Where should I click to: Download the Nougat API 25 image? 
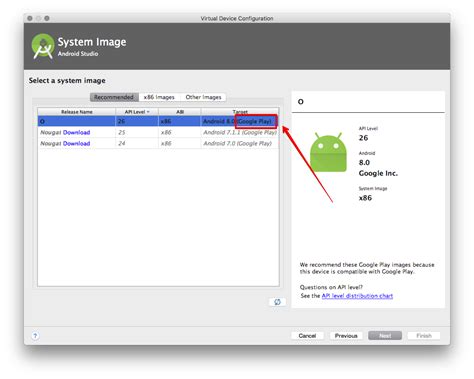tap(77, 132)
